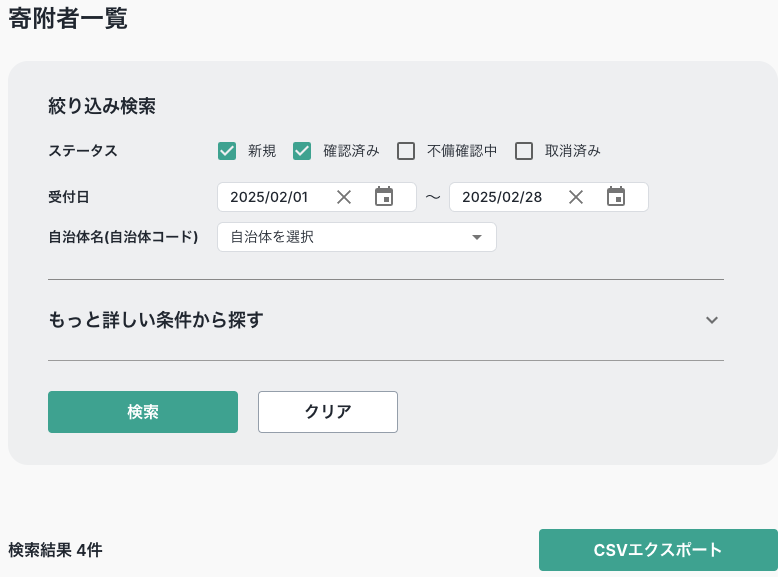Screen dimensions: 778x577
Task: Expand the chevron beside もっと詳しい条件から探す
Action: (x=712, y=320)
